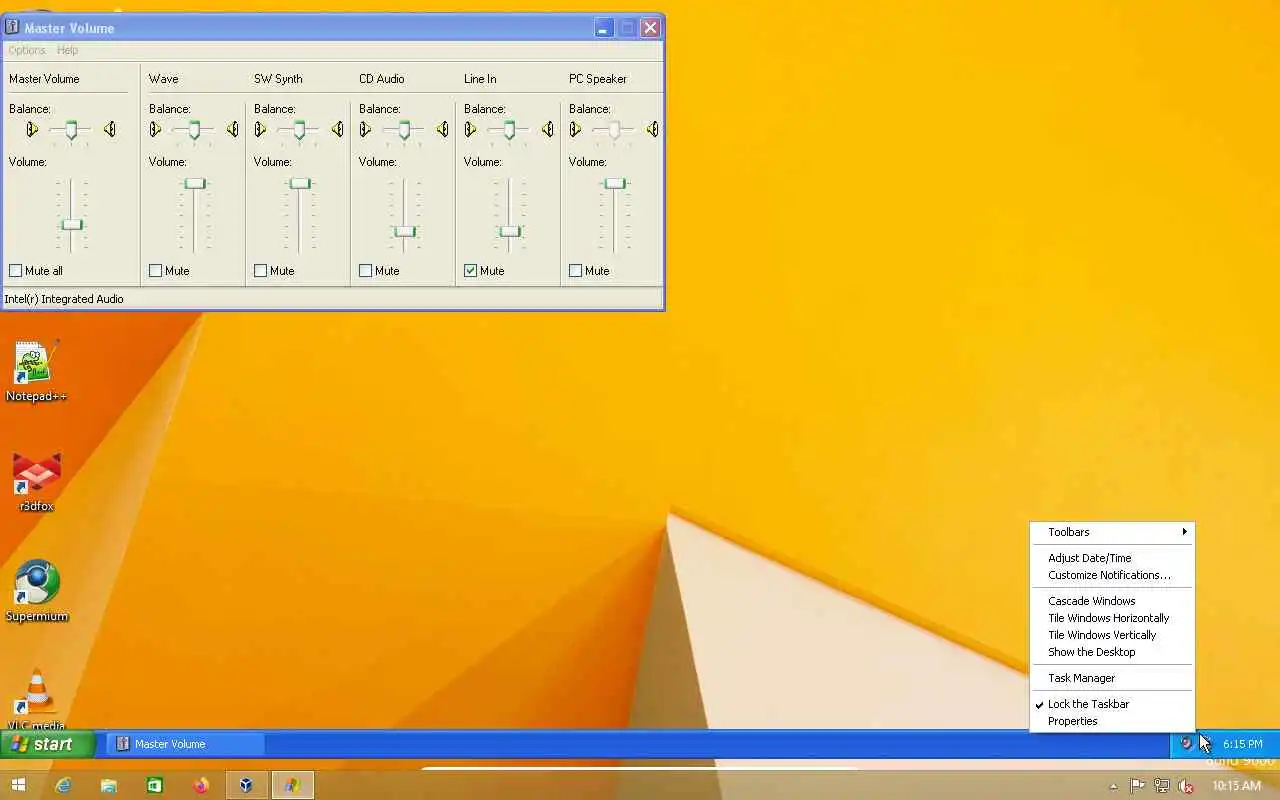1280x800 pixels.
Task: Click the PC Speaker volume slider thumb
Action: click(x=615, y=183)
